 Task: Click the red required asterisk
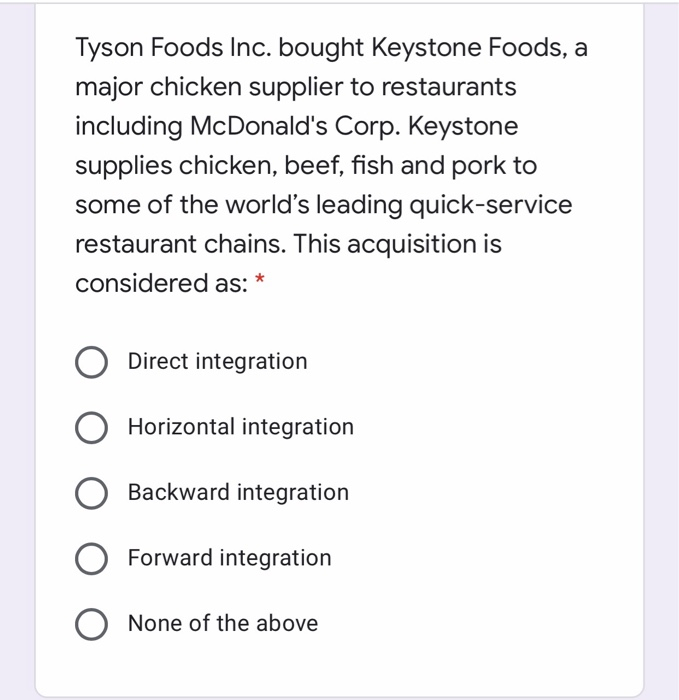pyautogui.click(x=259, y=280)
